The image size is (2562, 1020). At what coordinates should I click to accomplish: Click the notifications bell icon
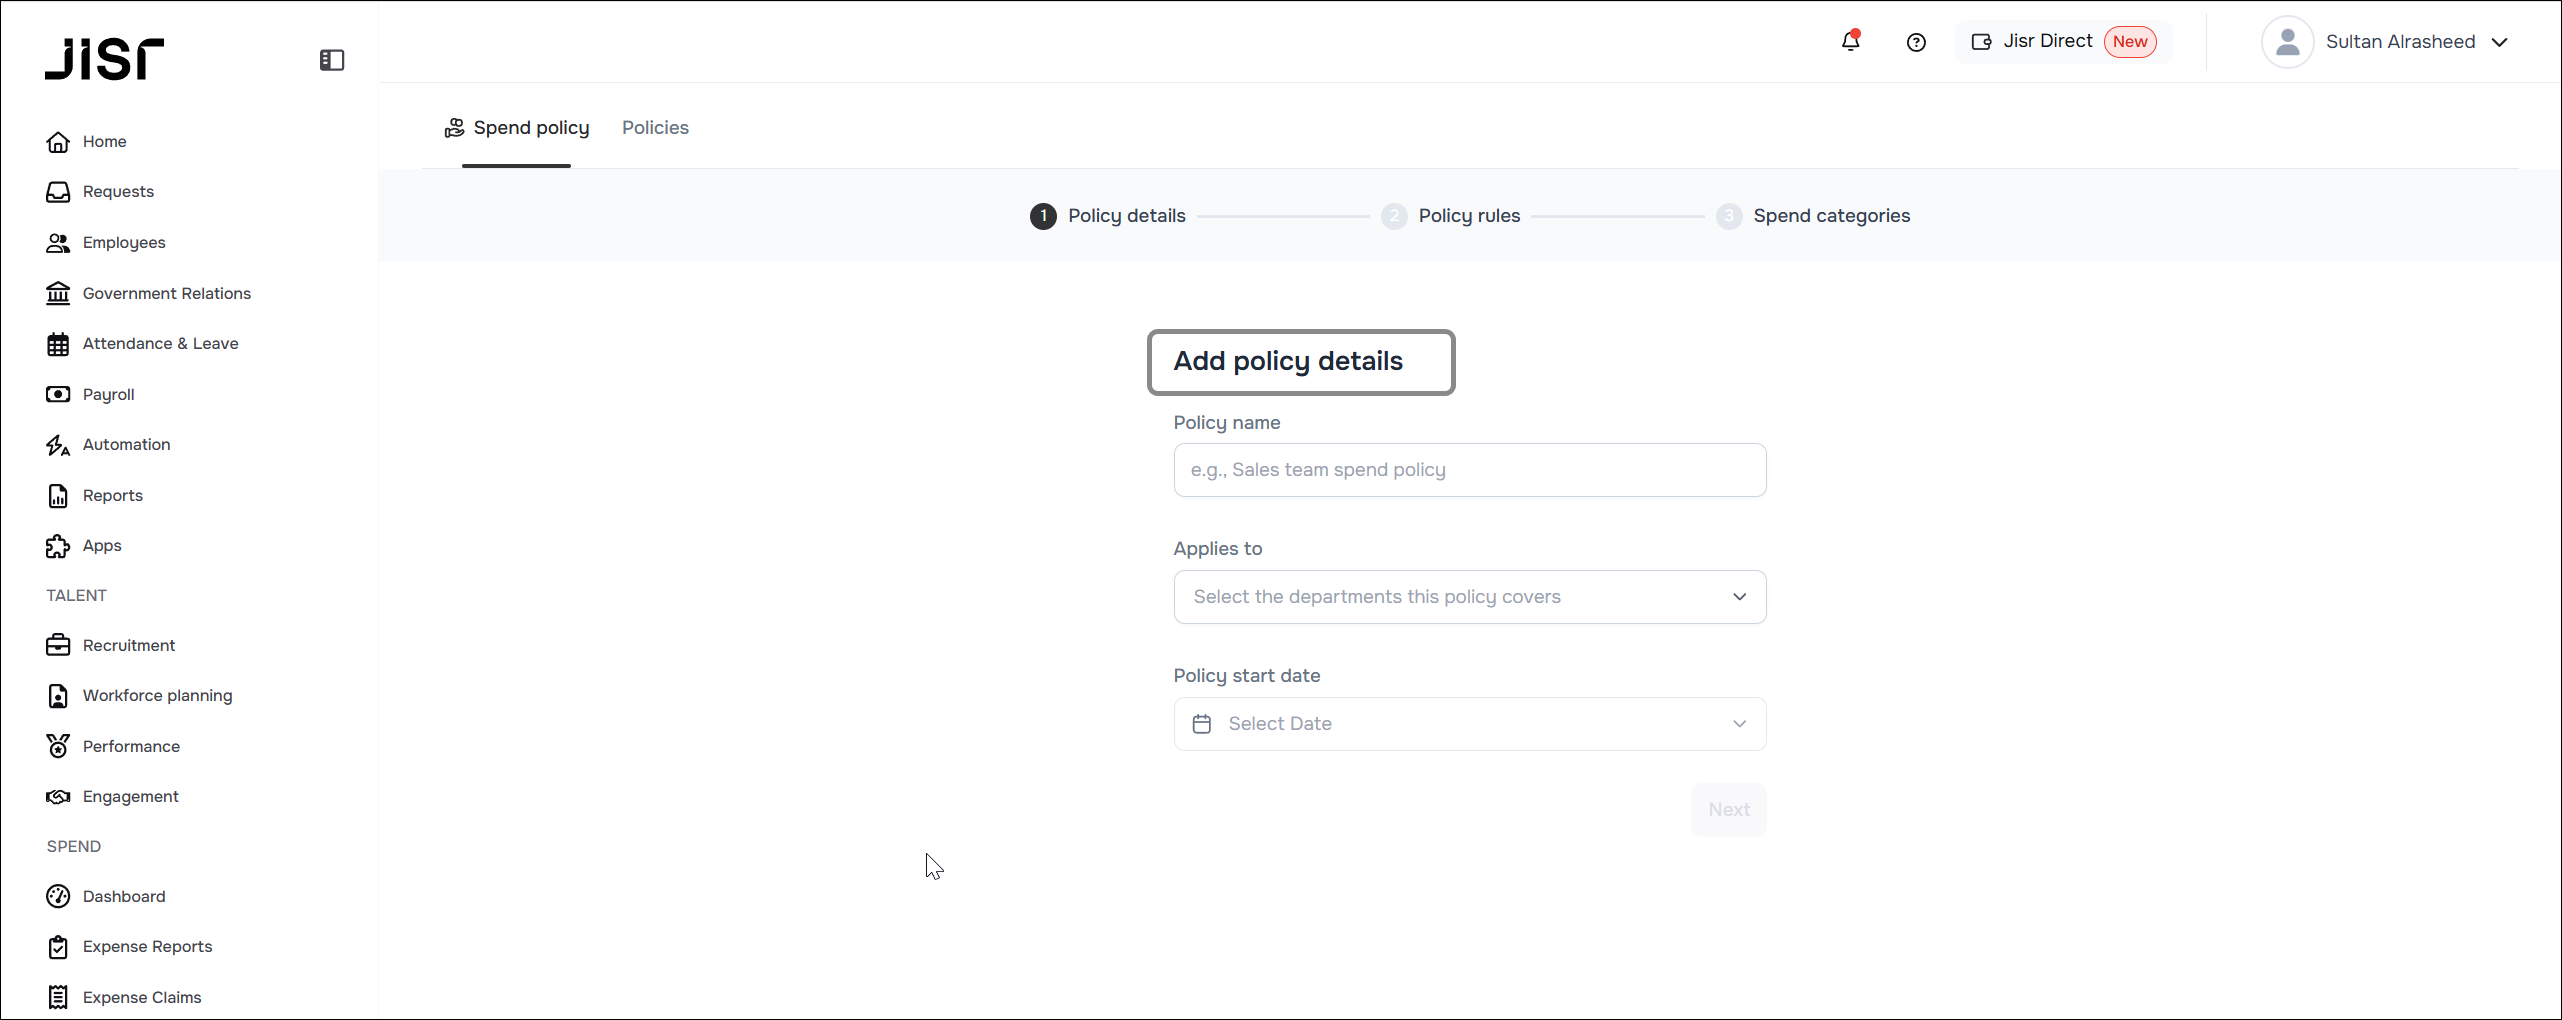tap(1850, 42)
